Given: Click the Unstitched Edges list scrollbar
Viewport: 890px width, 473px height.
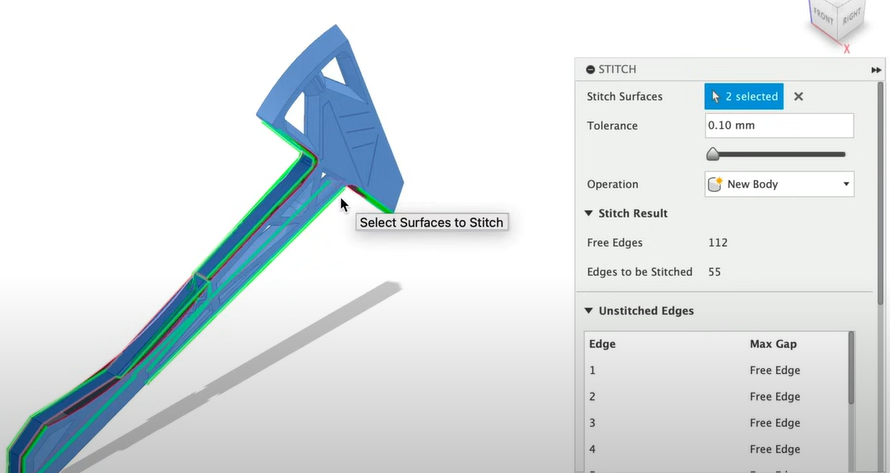Looking at the screenshot, I should (x=852, y=370).
